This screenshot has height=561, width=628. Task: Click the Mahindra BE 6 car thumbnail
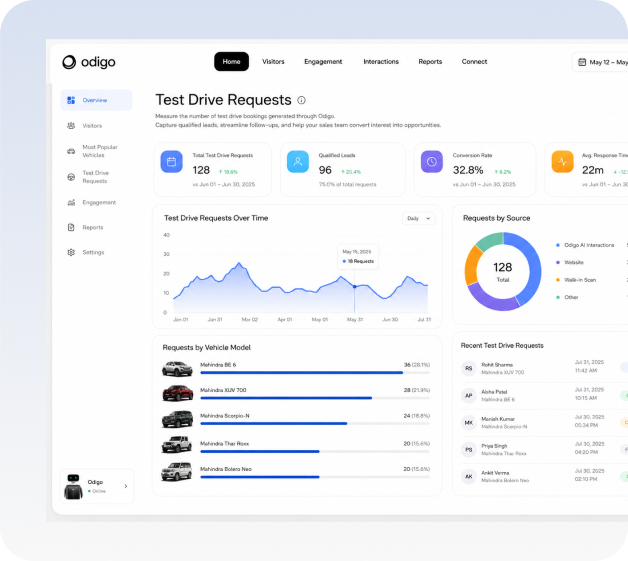coord(177,368)
